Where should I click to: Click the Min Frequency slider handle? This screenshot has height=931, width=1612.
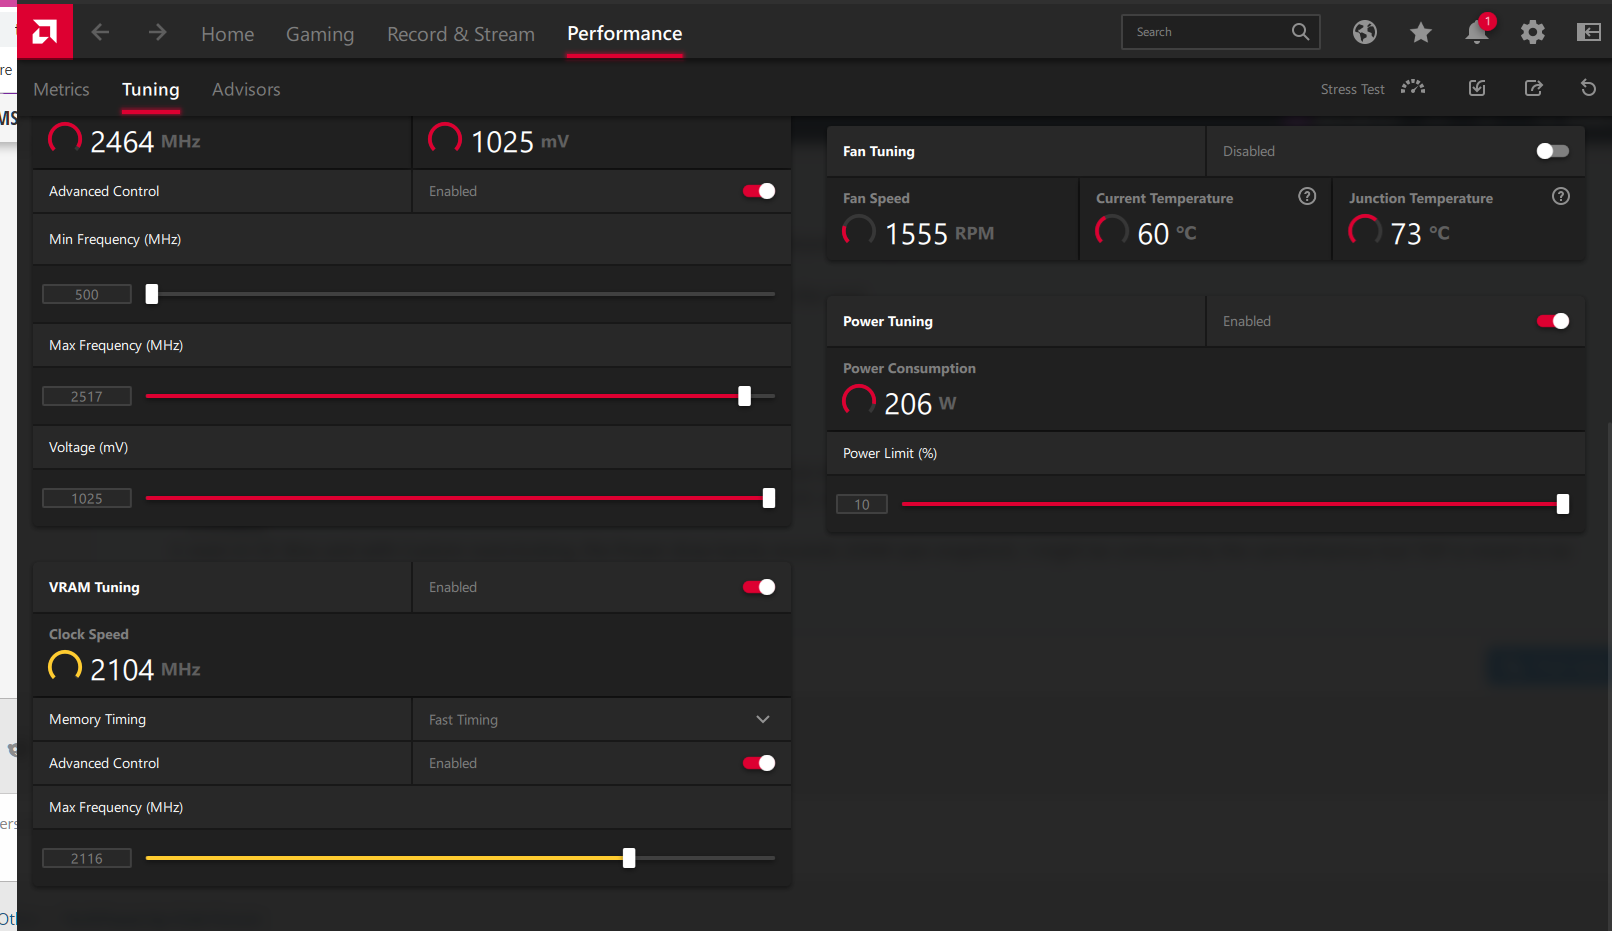coord(152,294)
